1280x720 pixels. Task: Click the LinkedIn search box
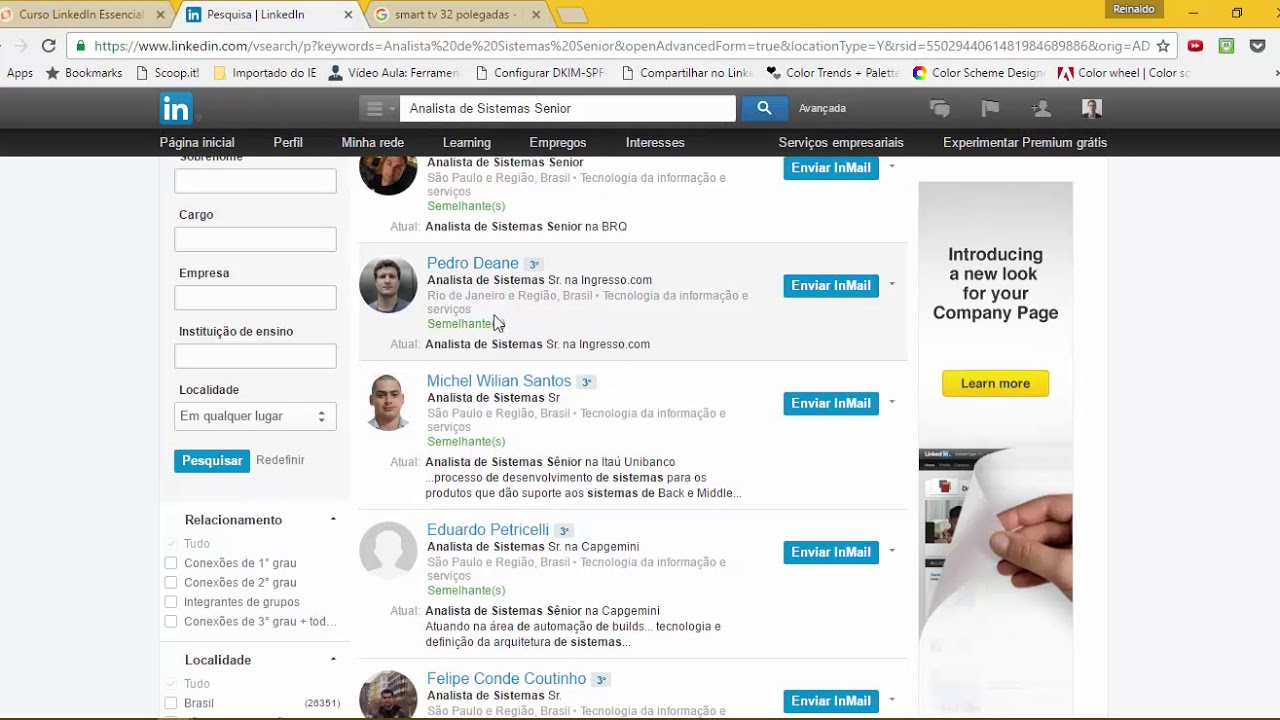[x=568, y=108]
